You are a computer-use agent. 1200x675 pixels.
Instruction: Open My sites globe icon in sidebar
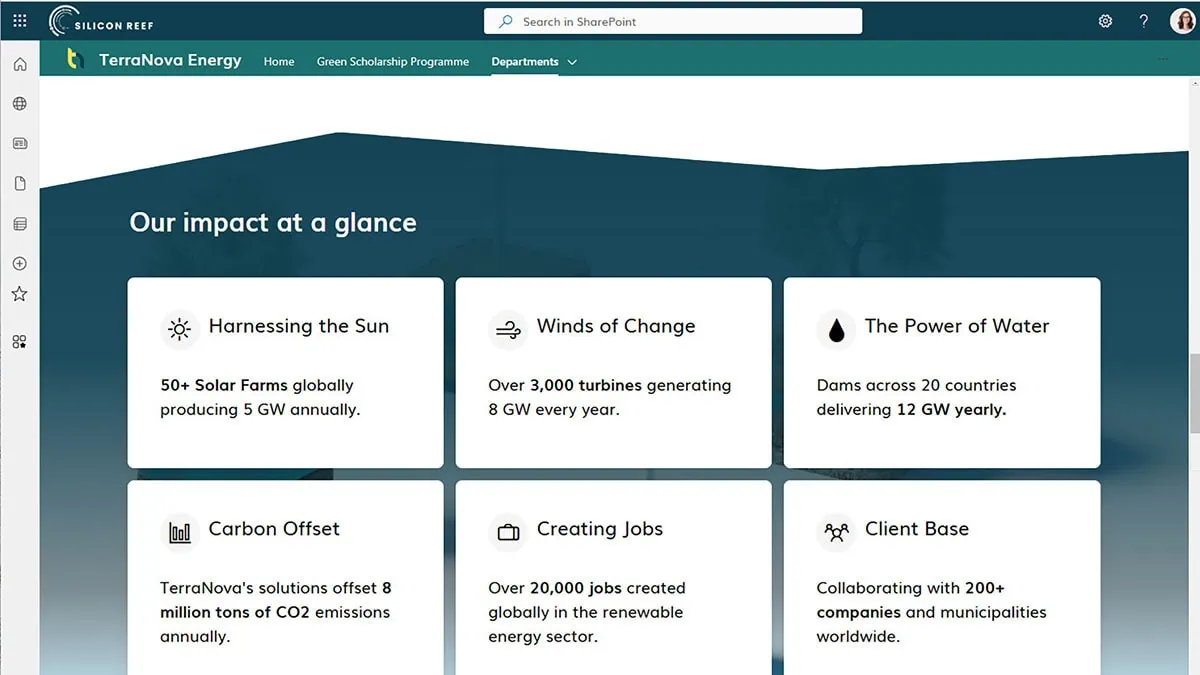pos(19,104)
